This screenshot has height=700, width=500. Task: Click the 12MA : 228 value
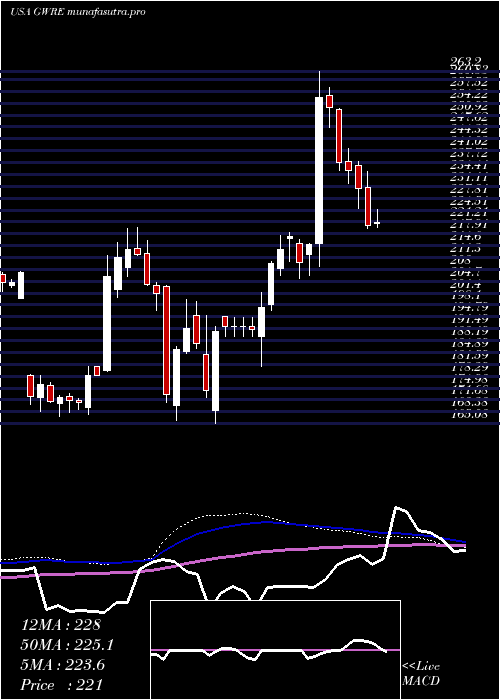pyautogui.click(x=61, y=625)
